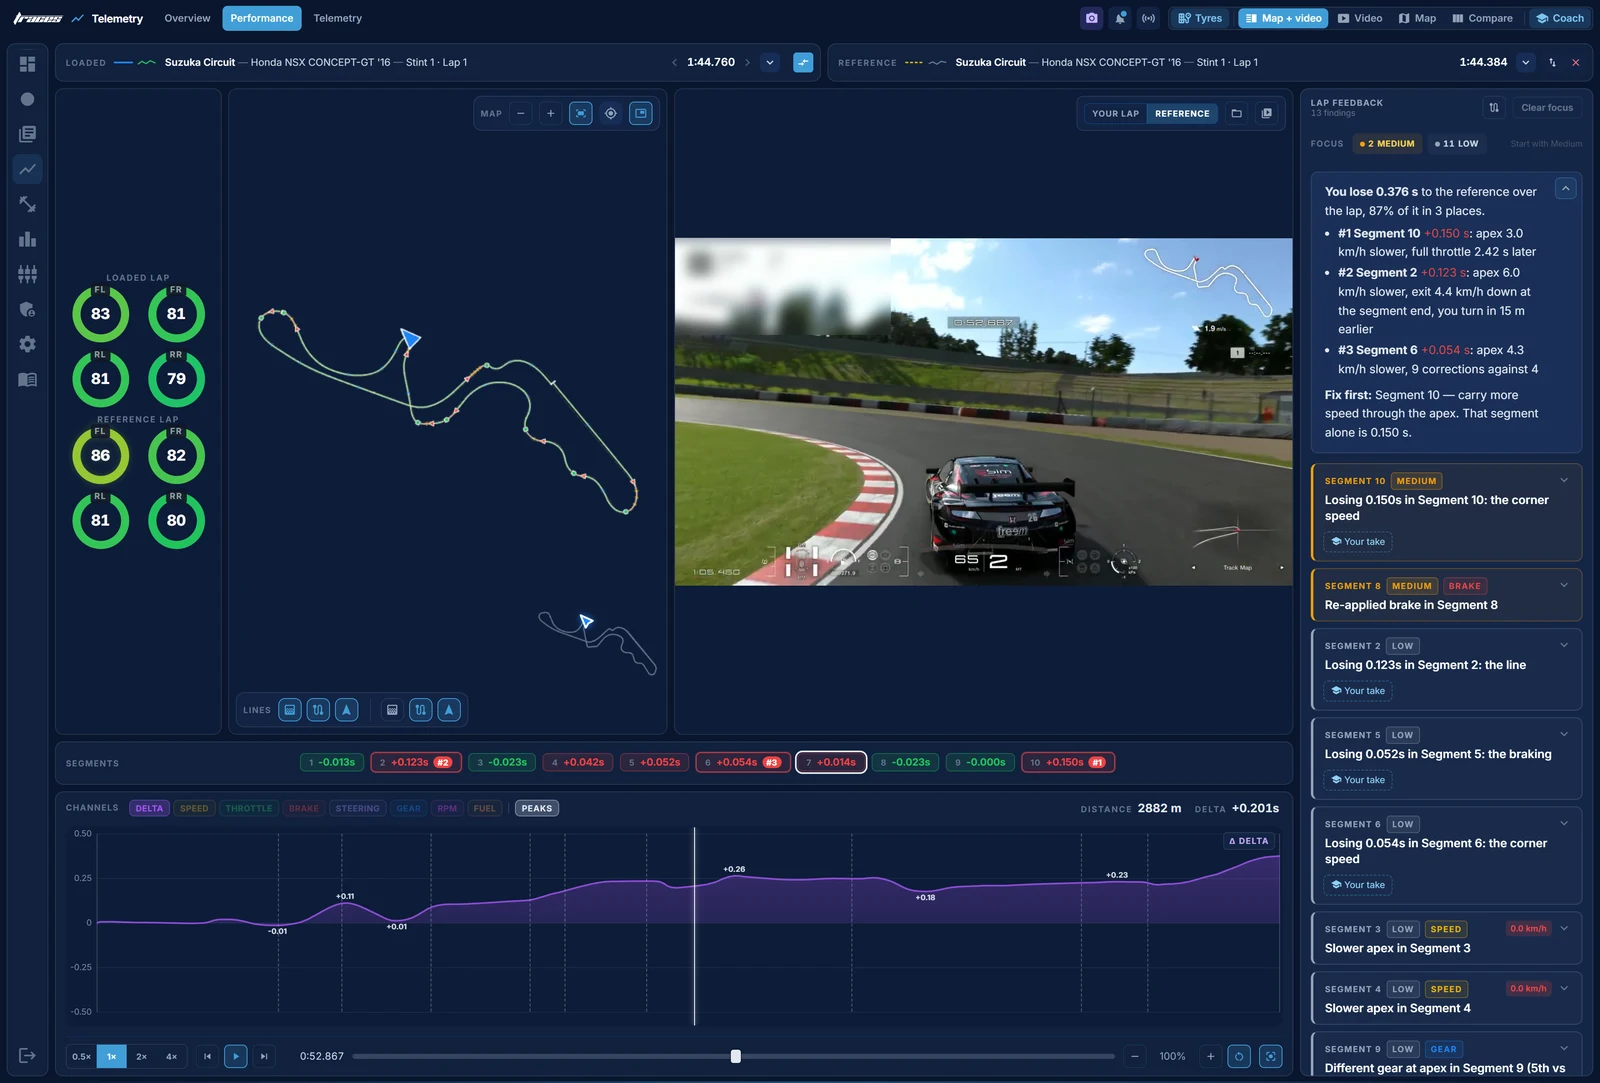The width and height of the screenshot is (1600, 1083).
Task: Reset chart zoom with circular arrow icon
Action: coord(1239,1056)
